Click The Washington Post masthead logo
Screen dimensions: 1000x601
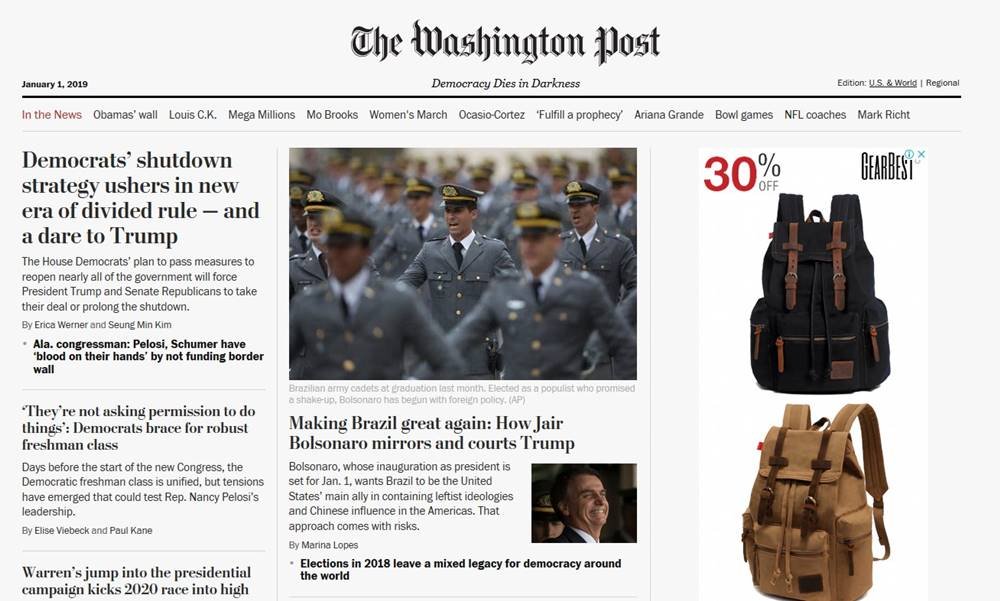point(505,42)
